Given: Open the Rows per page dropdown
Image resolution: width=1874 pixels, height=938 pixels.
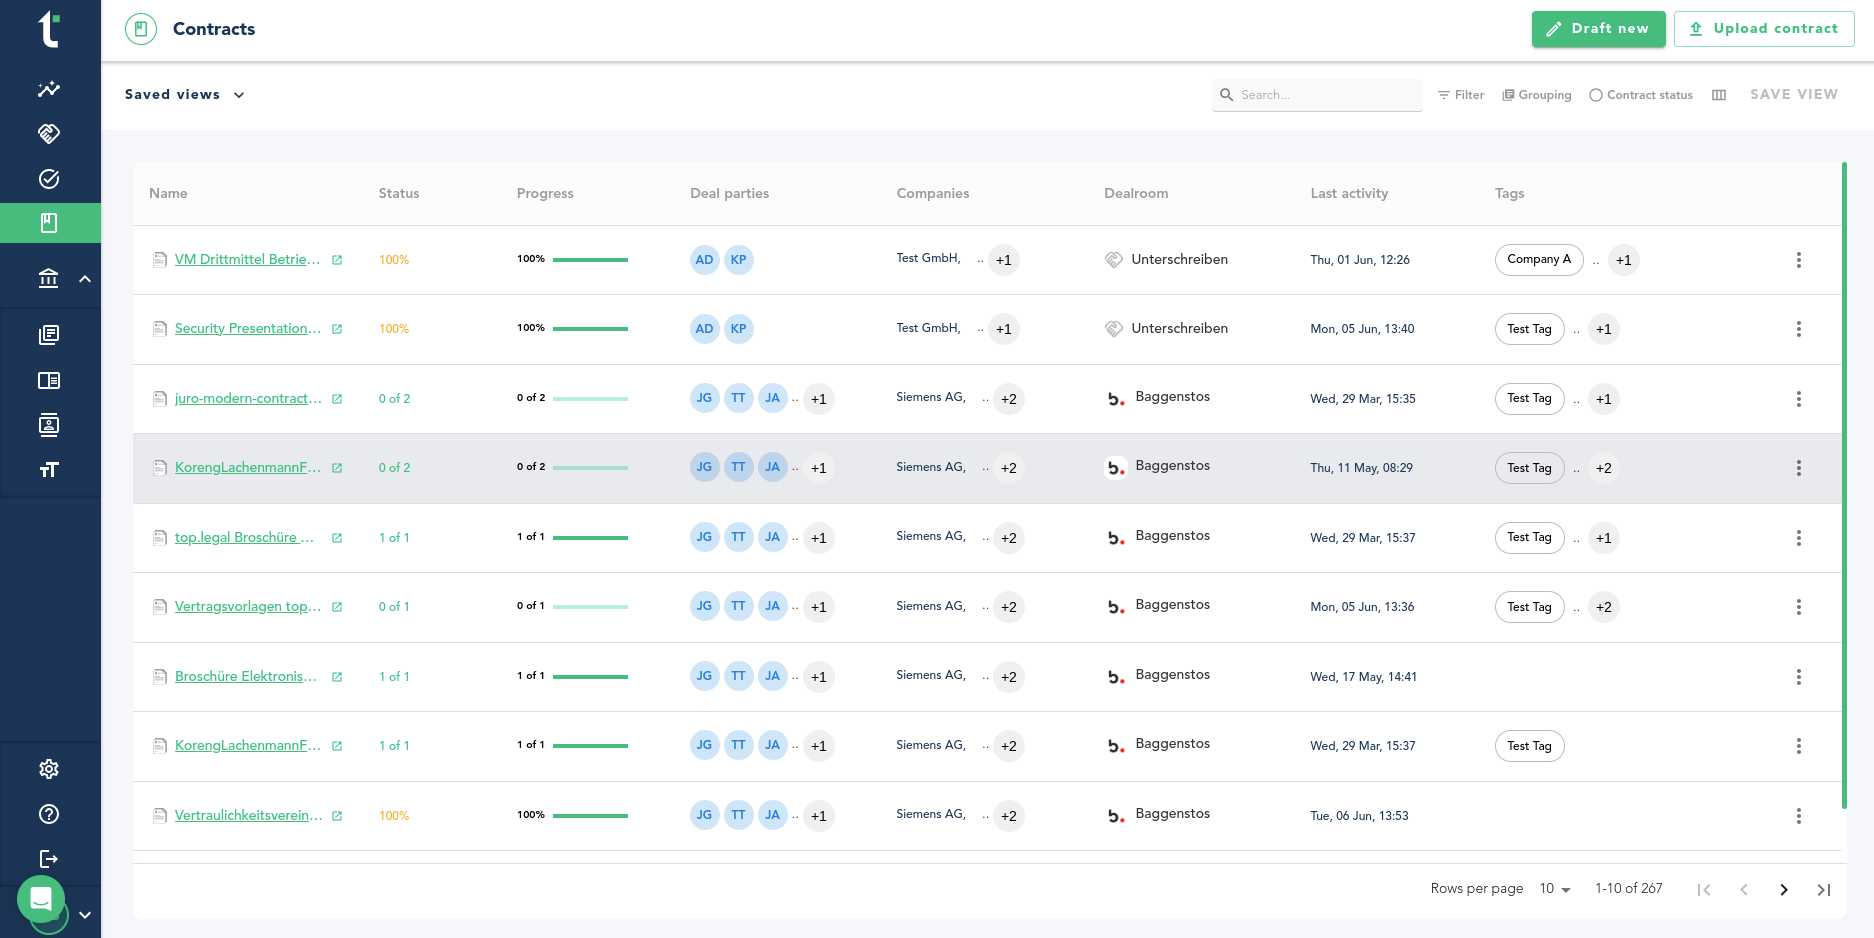Looking at the screenshot, I should point(1555,889).
